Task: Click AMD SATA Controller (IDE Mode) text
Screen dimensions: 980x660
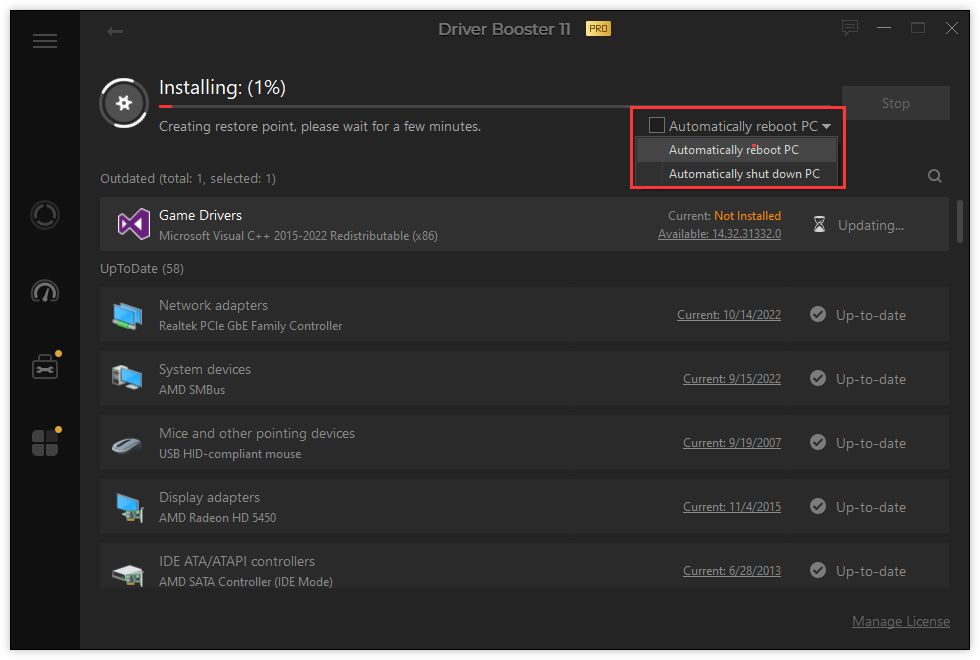Action: point(246,581)
